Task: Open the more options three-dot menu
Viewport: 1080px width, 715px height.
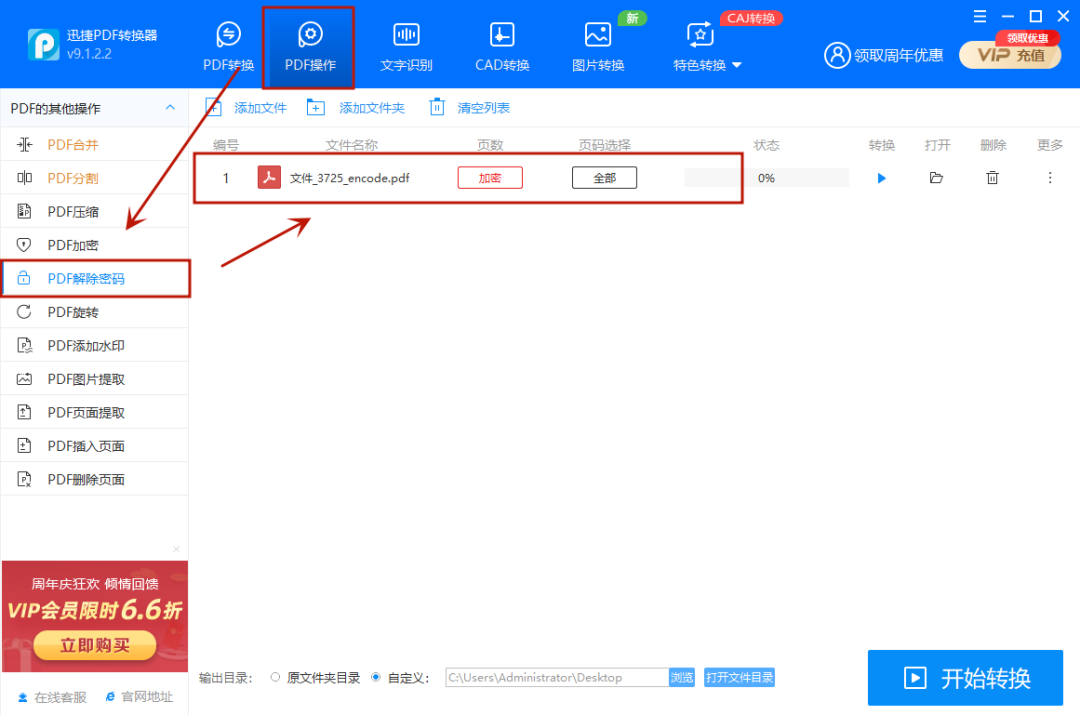Action: click(x=1050, y=178)
